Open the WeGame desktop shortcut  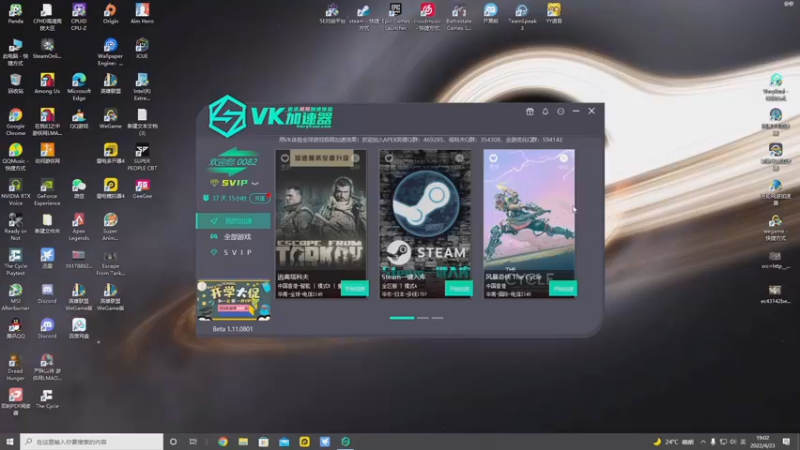[110, 118]
